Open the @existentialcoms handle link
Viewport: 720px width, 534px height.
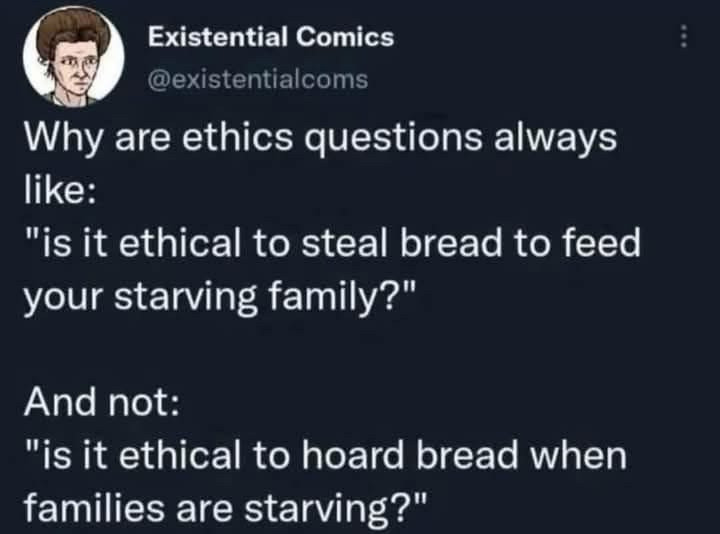pos(258,79)
